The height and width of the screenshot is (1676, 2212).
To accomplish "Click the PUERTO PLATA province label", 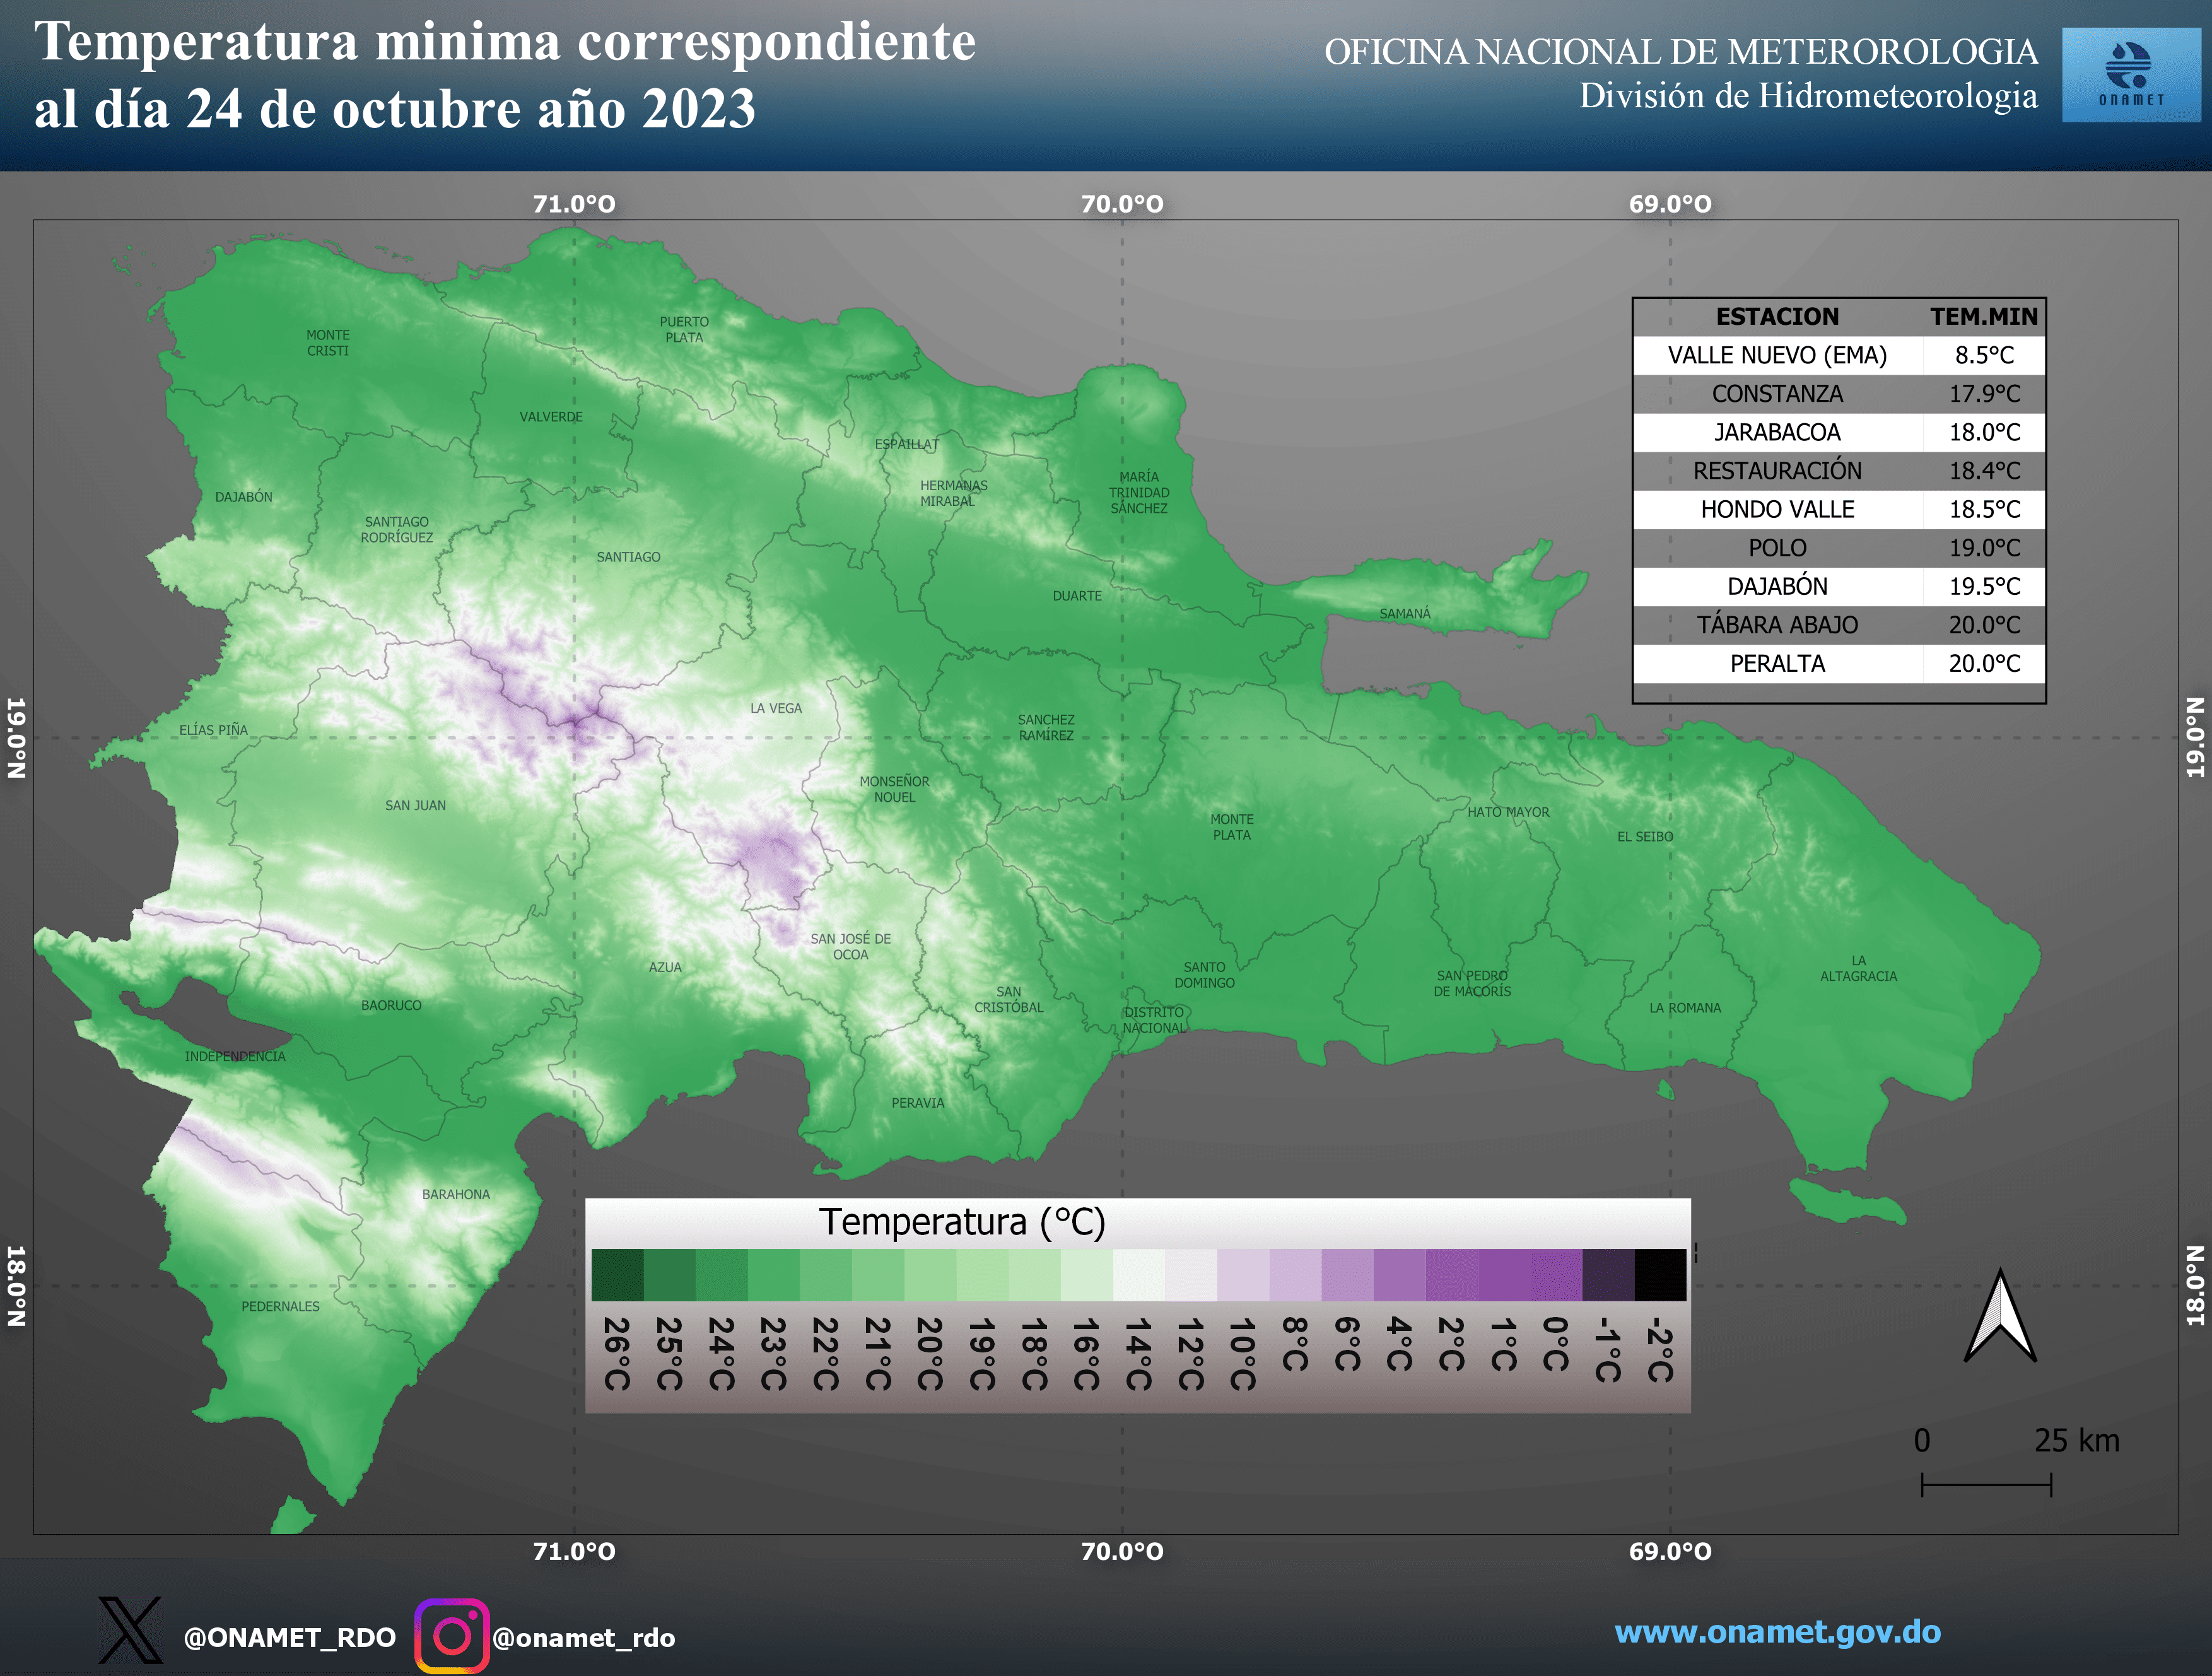I will (x=684, y=330).
